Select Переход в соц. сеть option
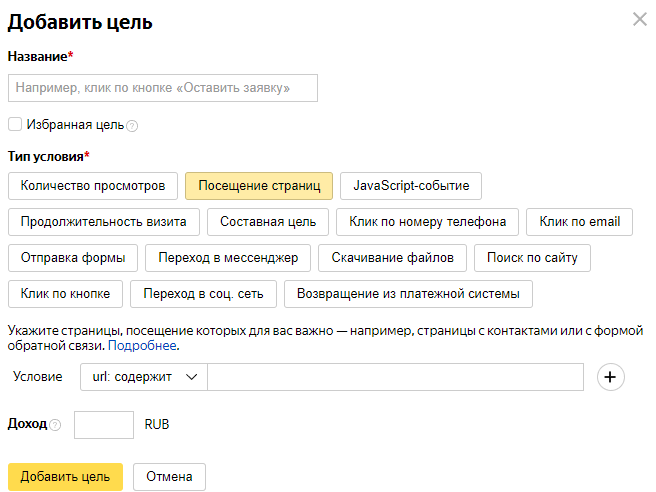Viewport: 656px width, 492px height. click(203, 294)
